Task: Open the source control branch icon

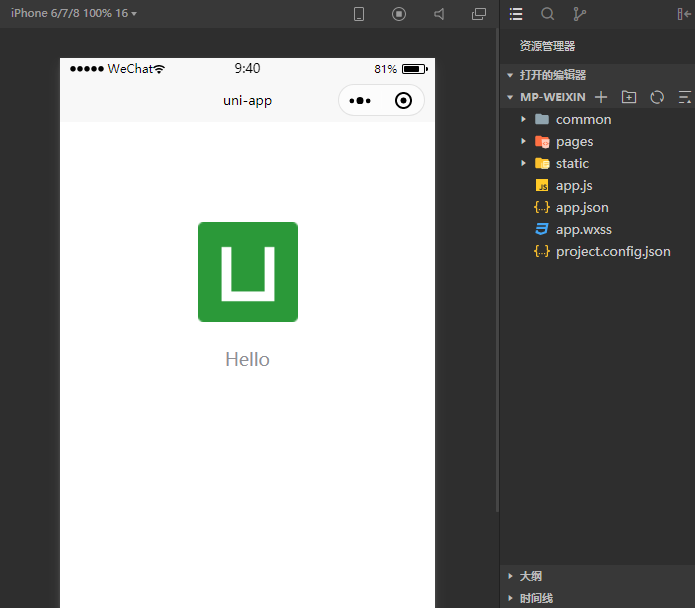Action: [x=579, y=14]
